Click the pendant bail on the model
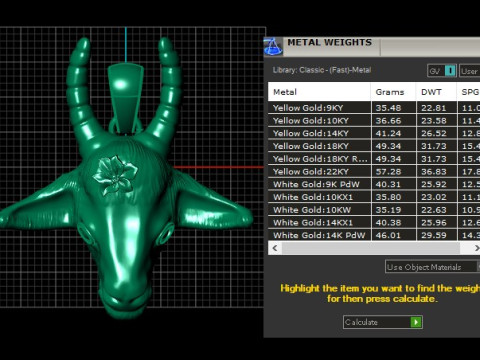The image size is (480, 360). (x=125, y=98)
